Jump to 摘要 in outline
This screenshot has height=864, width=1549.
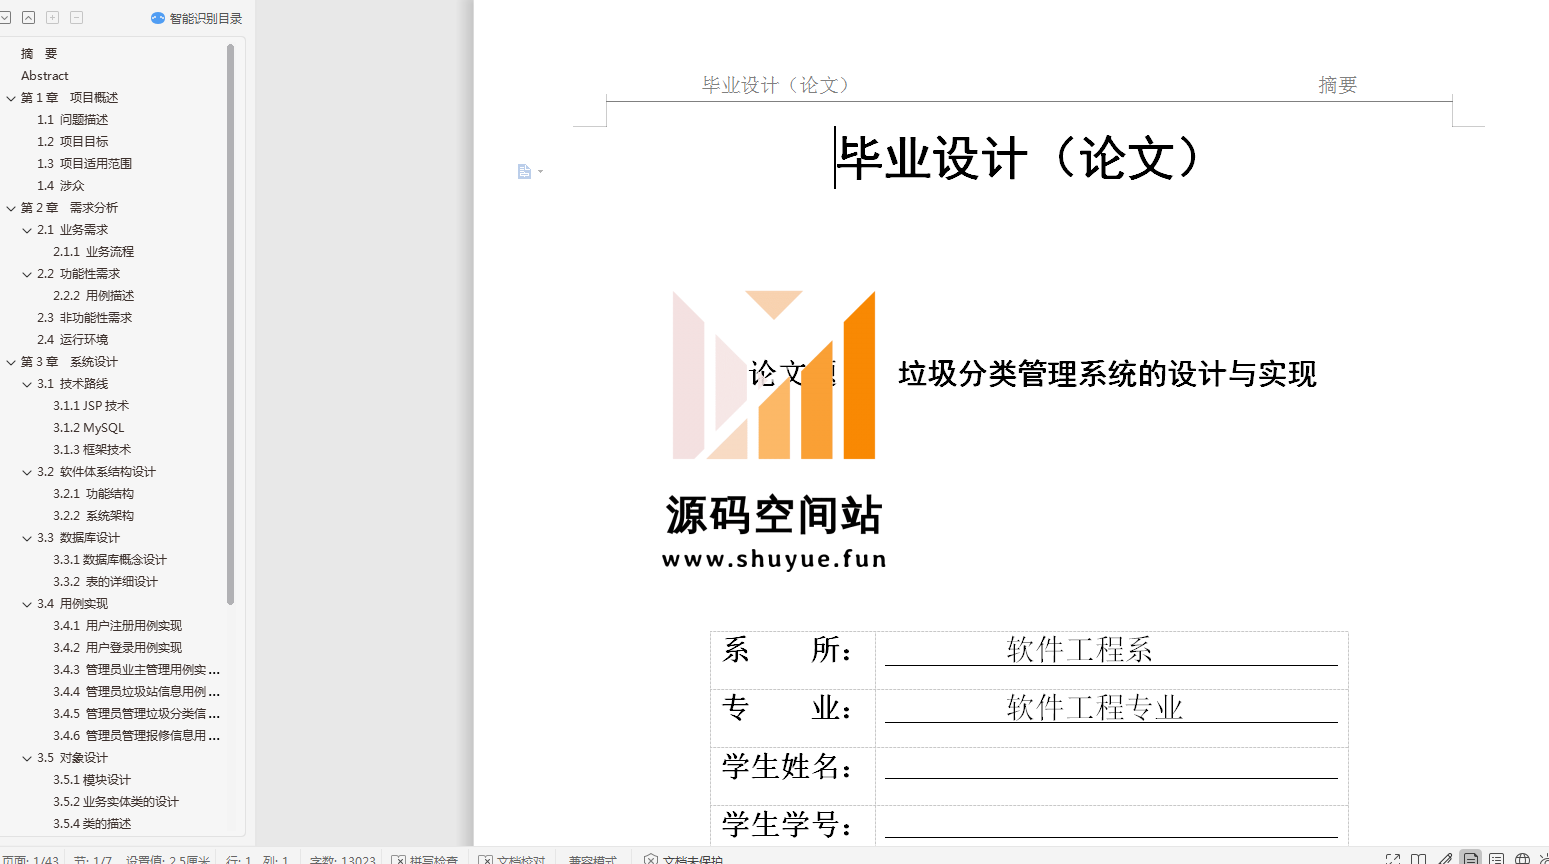tap(39, 54)
